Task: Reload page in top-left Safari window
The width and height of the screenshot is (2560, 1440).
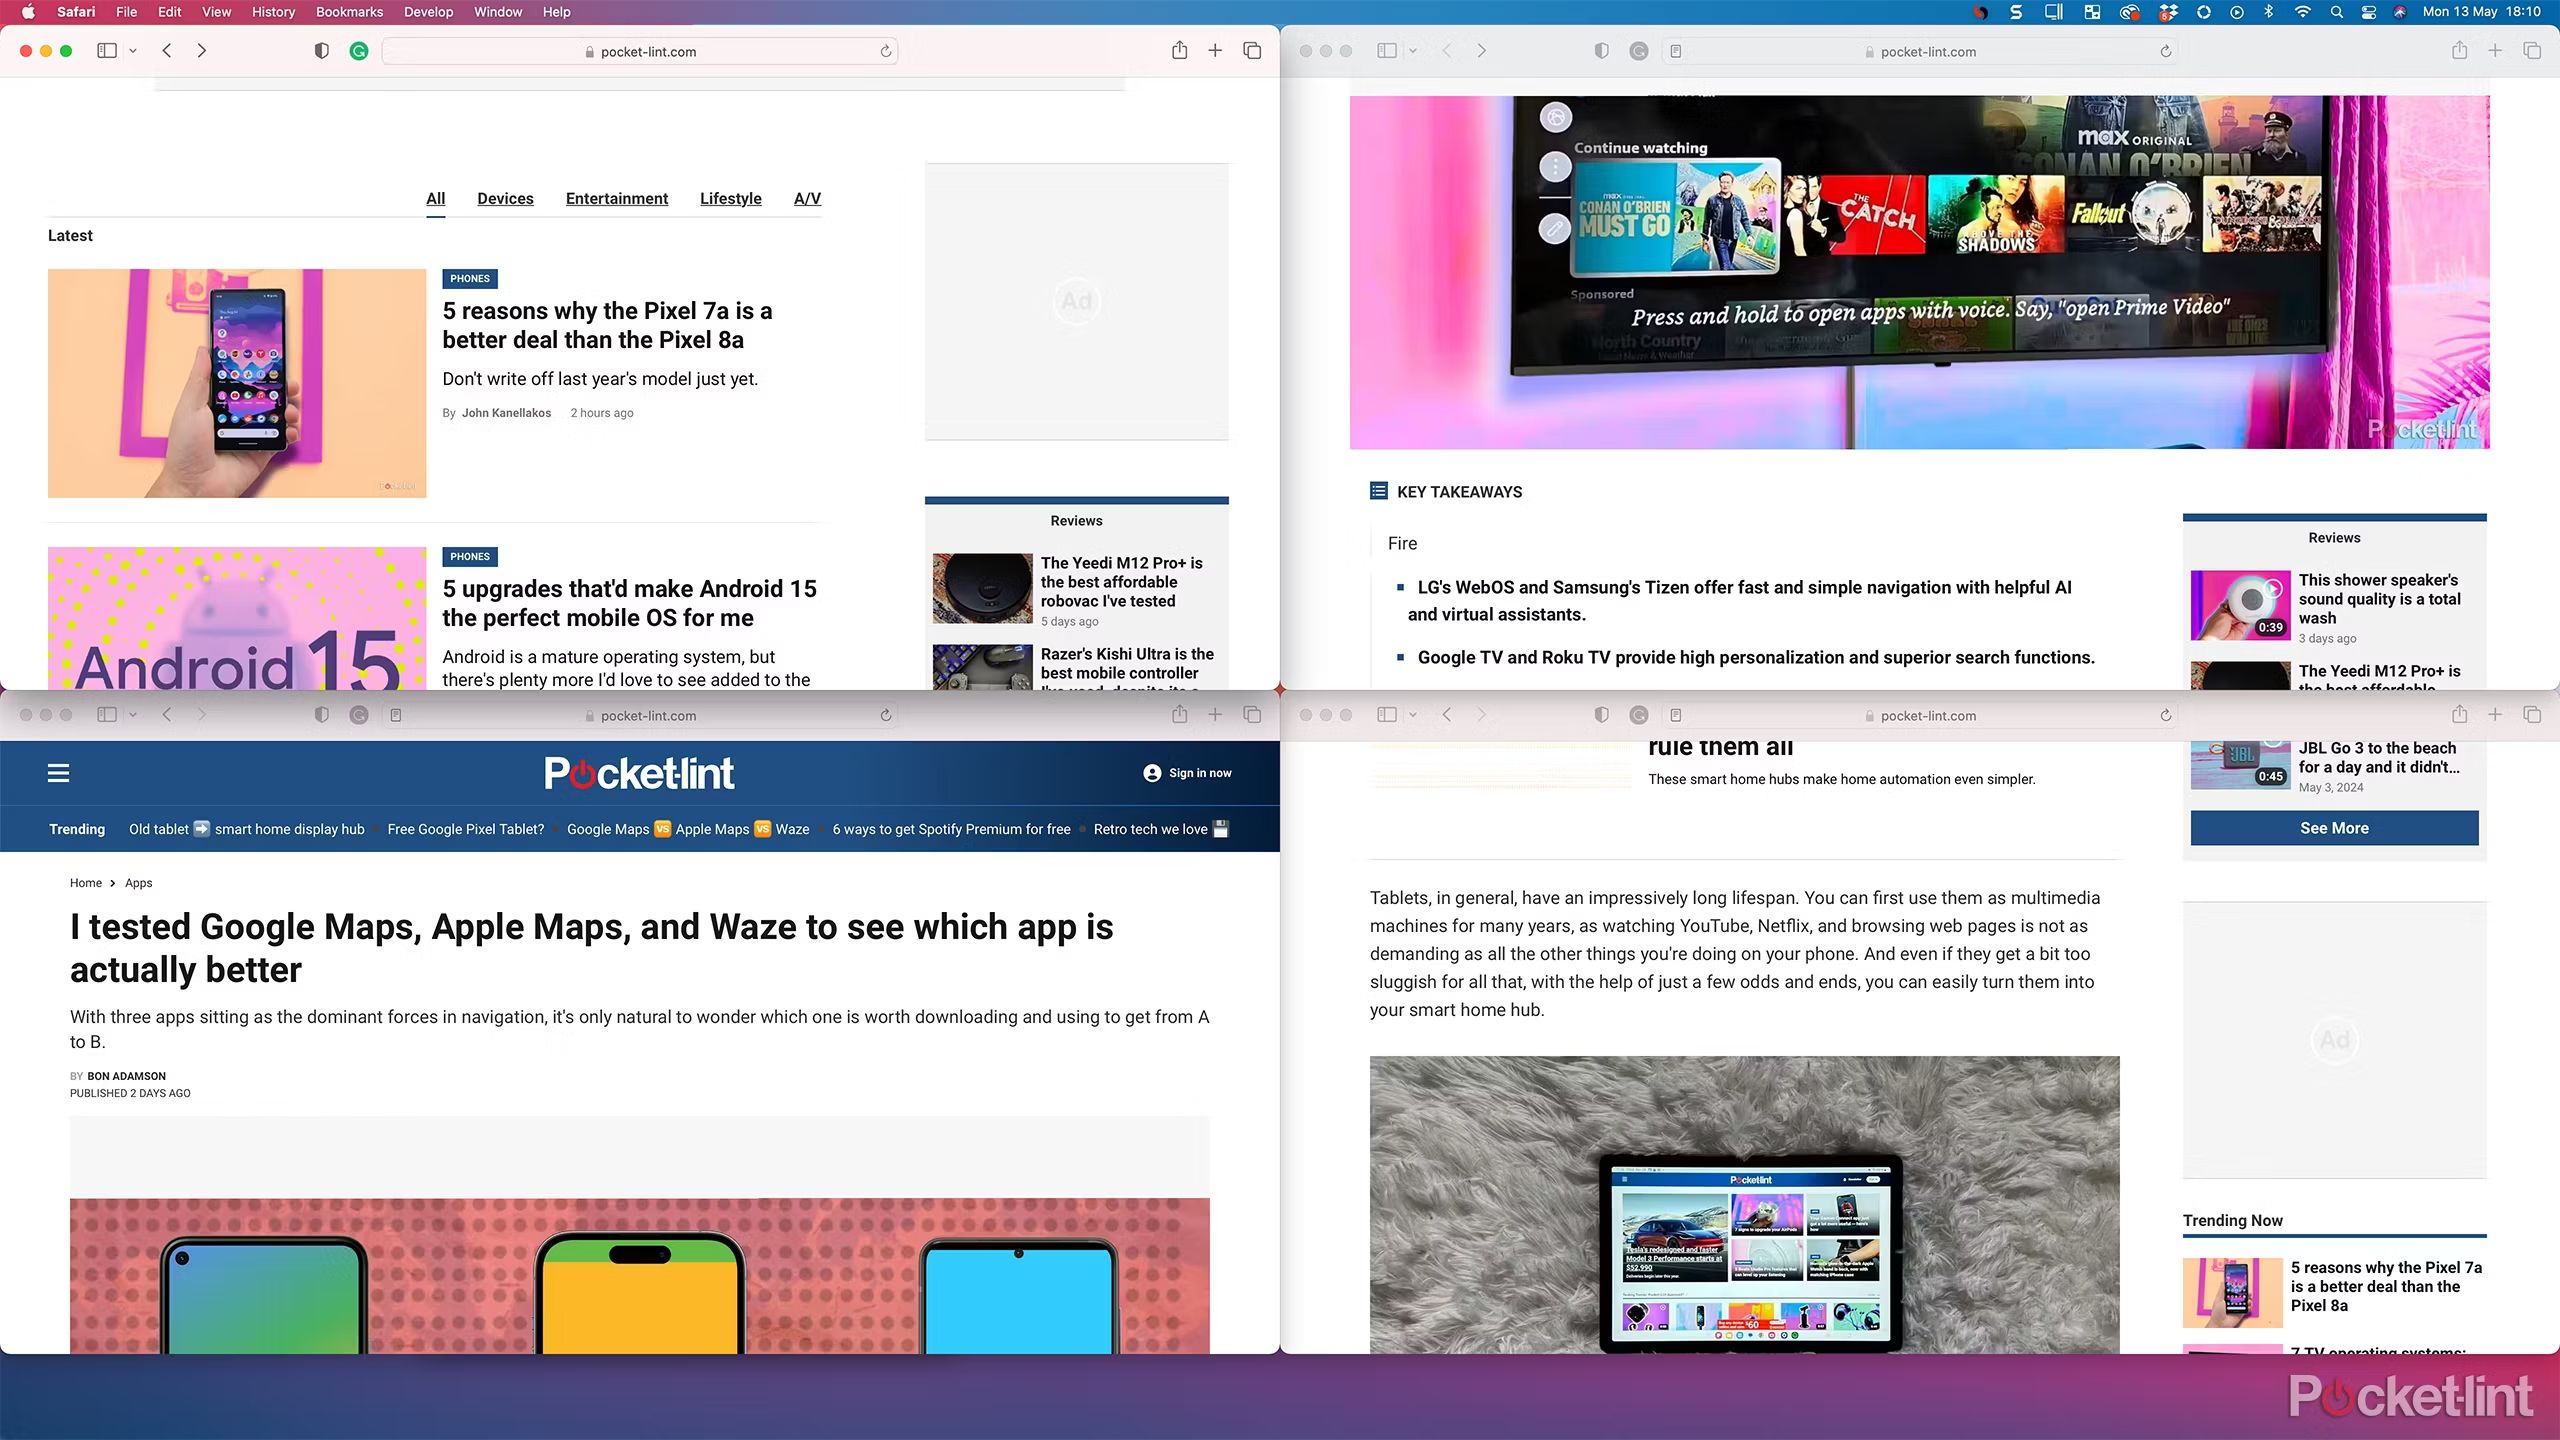Action: point(885,51)
